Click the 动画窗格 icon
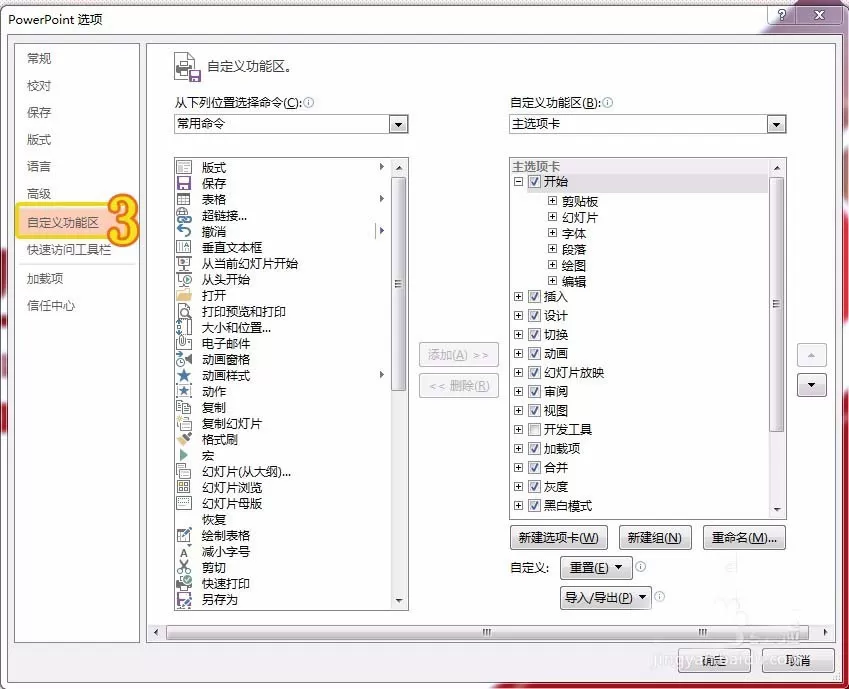The image size is (849, 689). click(184, 359)
